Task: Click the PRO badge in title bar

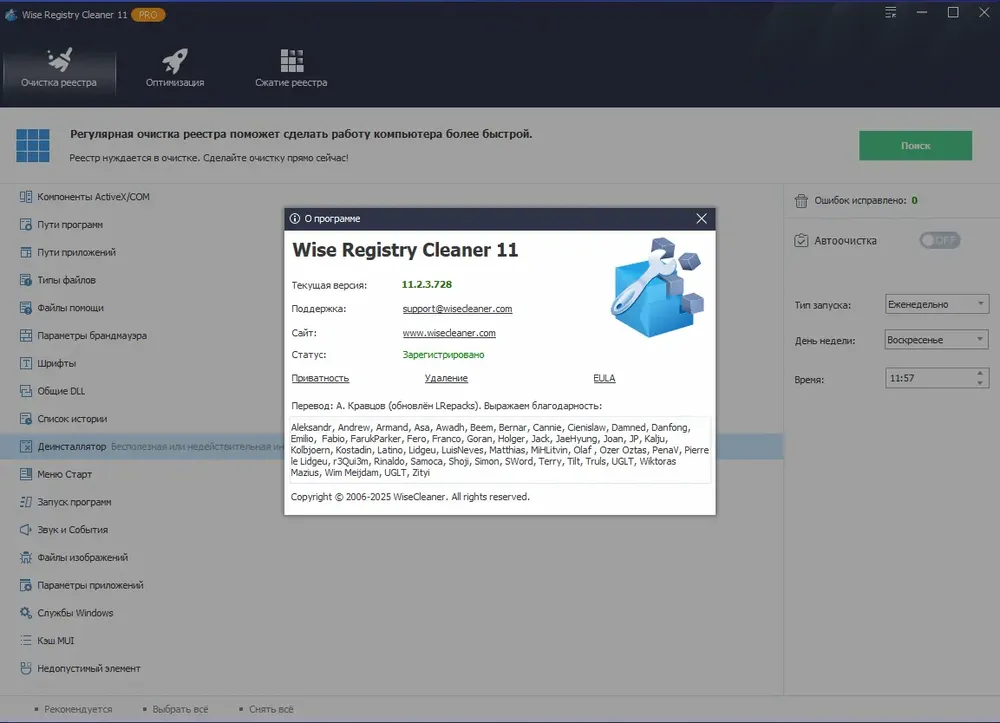Action: 148,15
